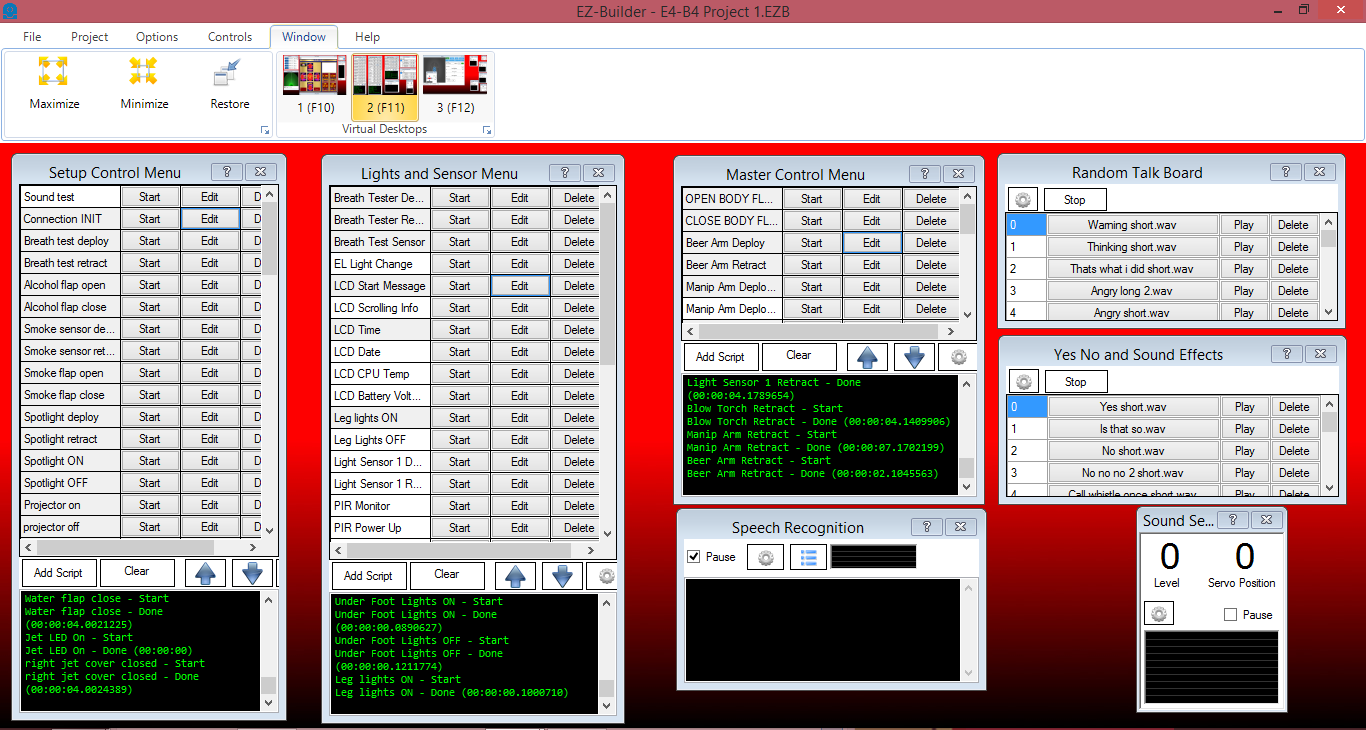Open the Sound Servo gear settings
This screenshot has width=1366, height=730.
(1159, 614)
